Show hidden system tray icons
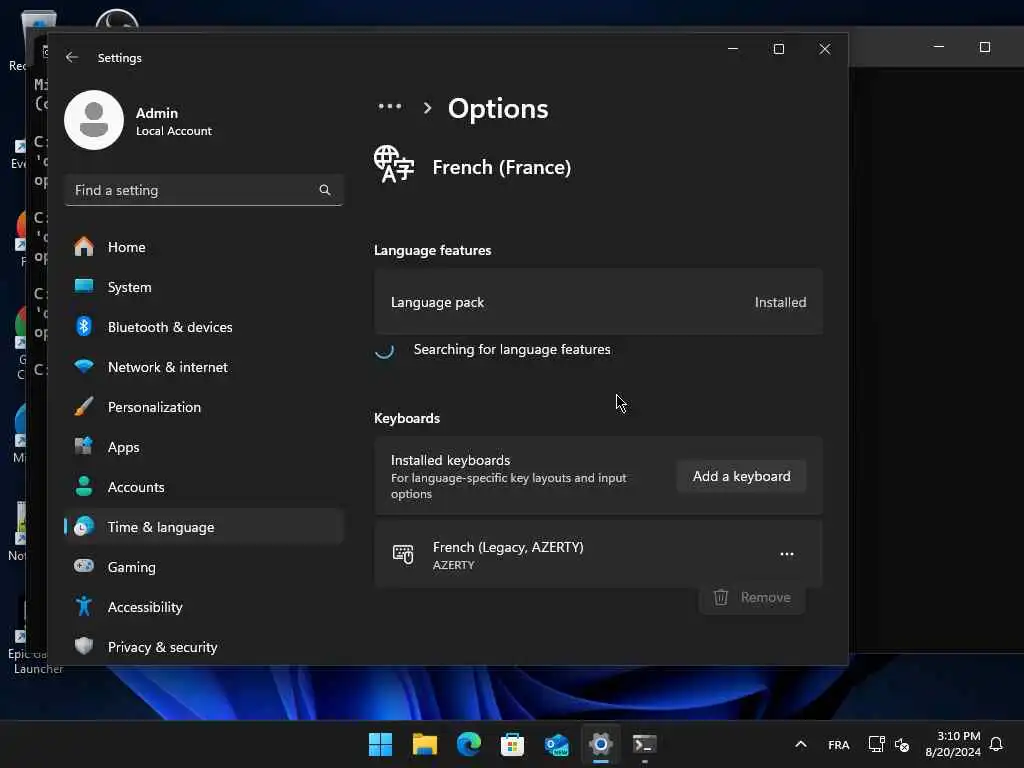The height and width of the screenshot is (768, 1024). coord(801,744)
